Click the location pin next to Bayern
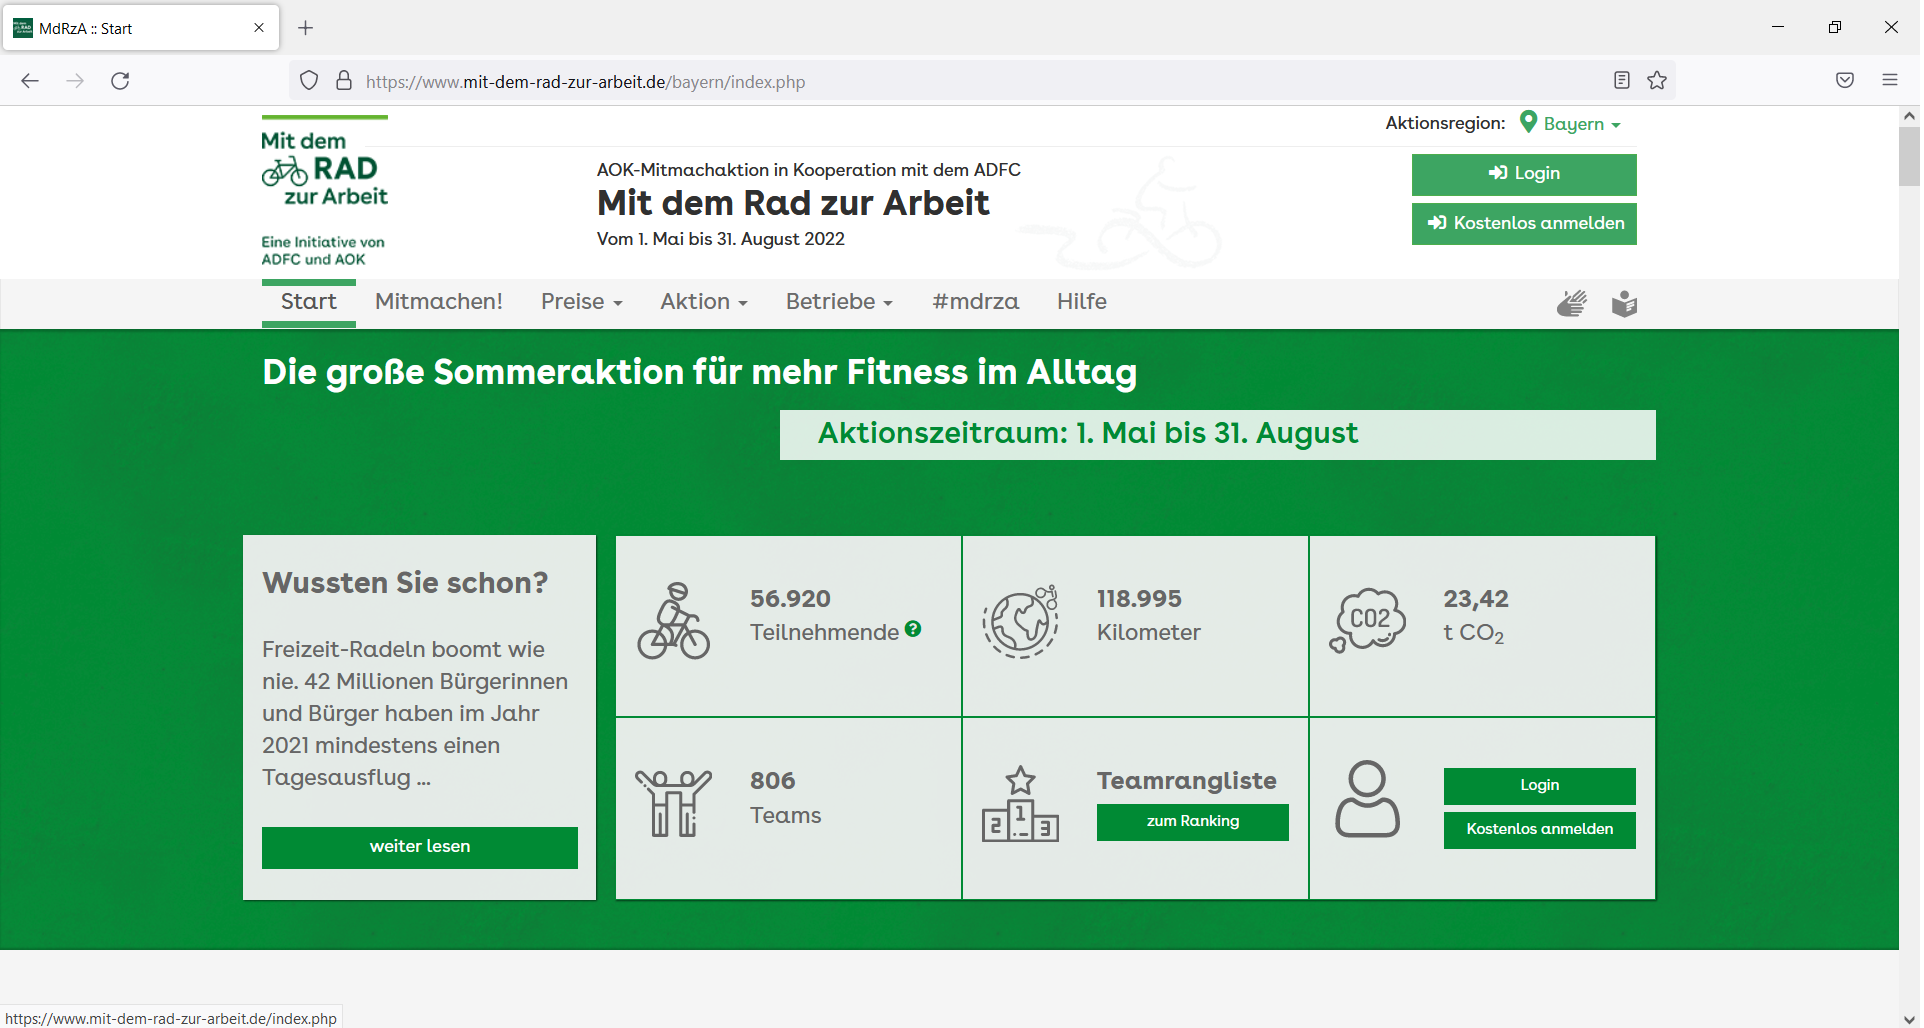 [1528, 122]
